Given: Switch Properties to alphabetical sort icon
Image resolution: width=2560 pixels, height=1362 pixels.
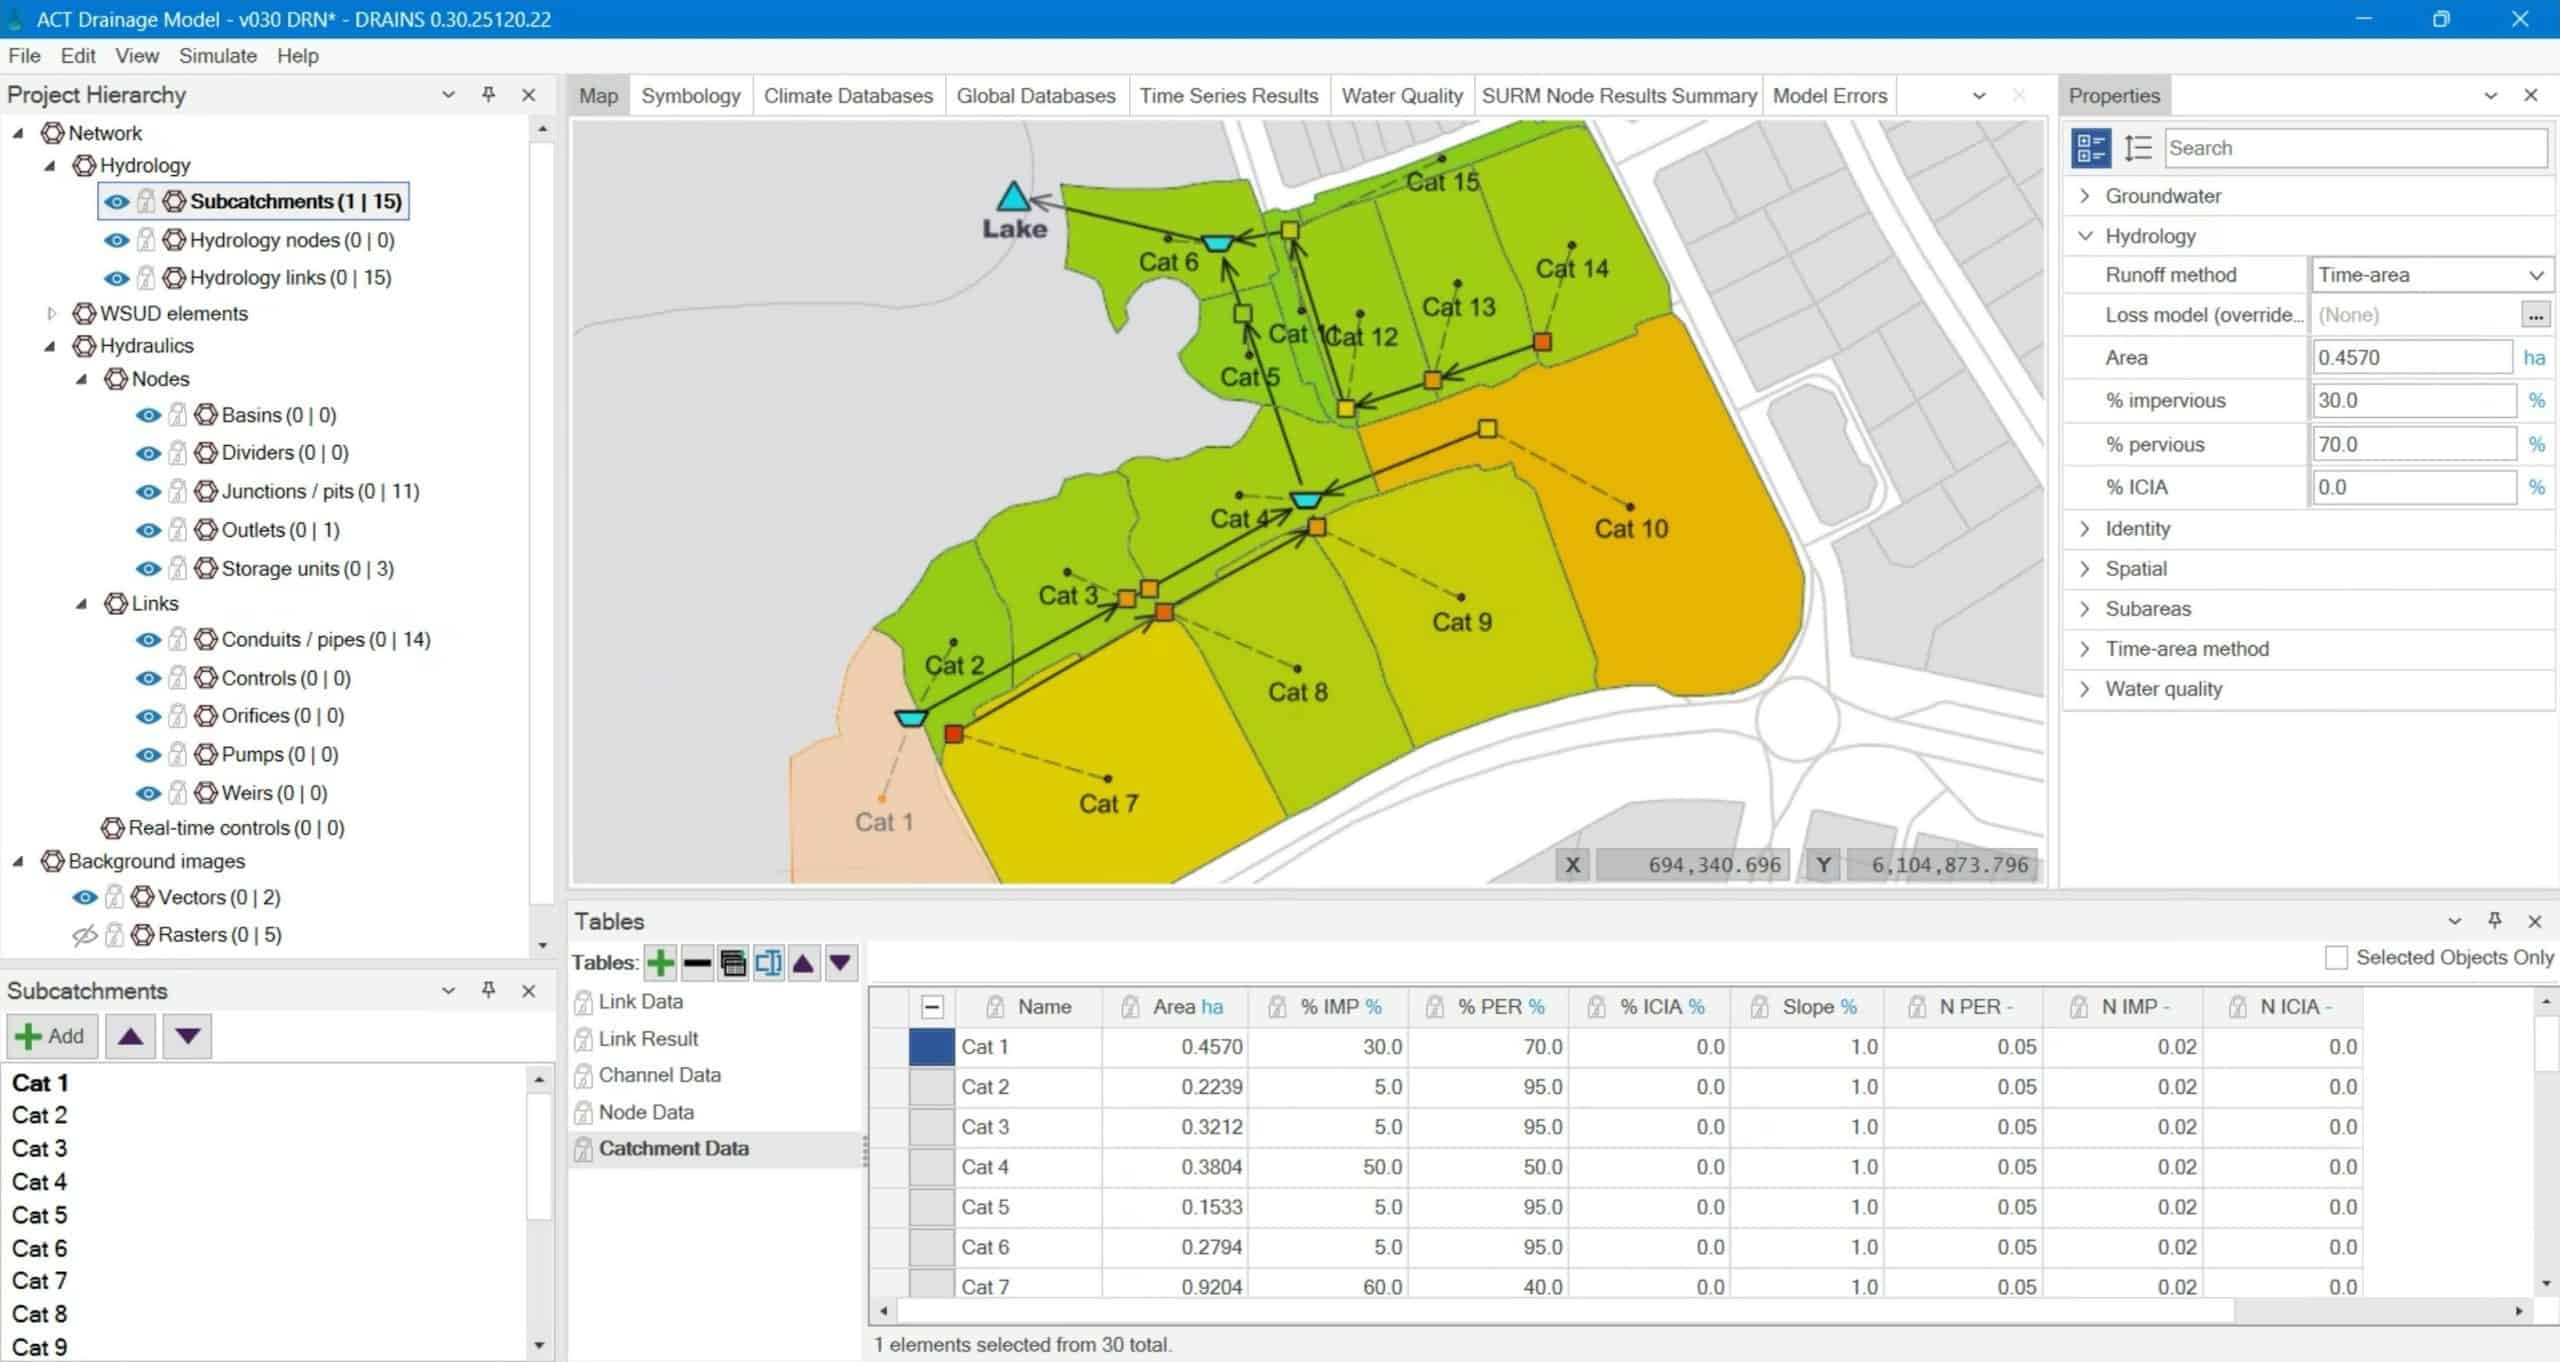Looking at the screenshot, I should pos(2137,148).
